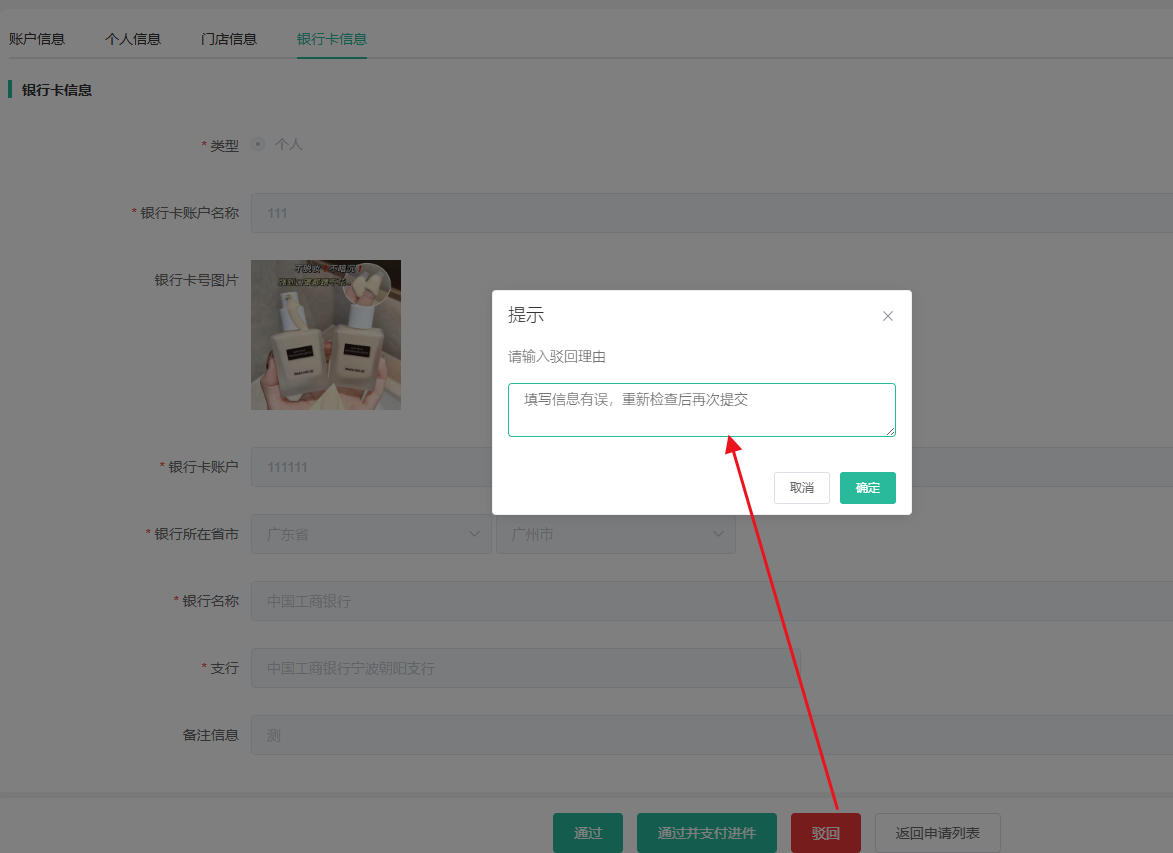Click 通过并支付进件 button

point(707,833)
